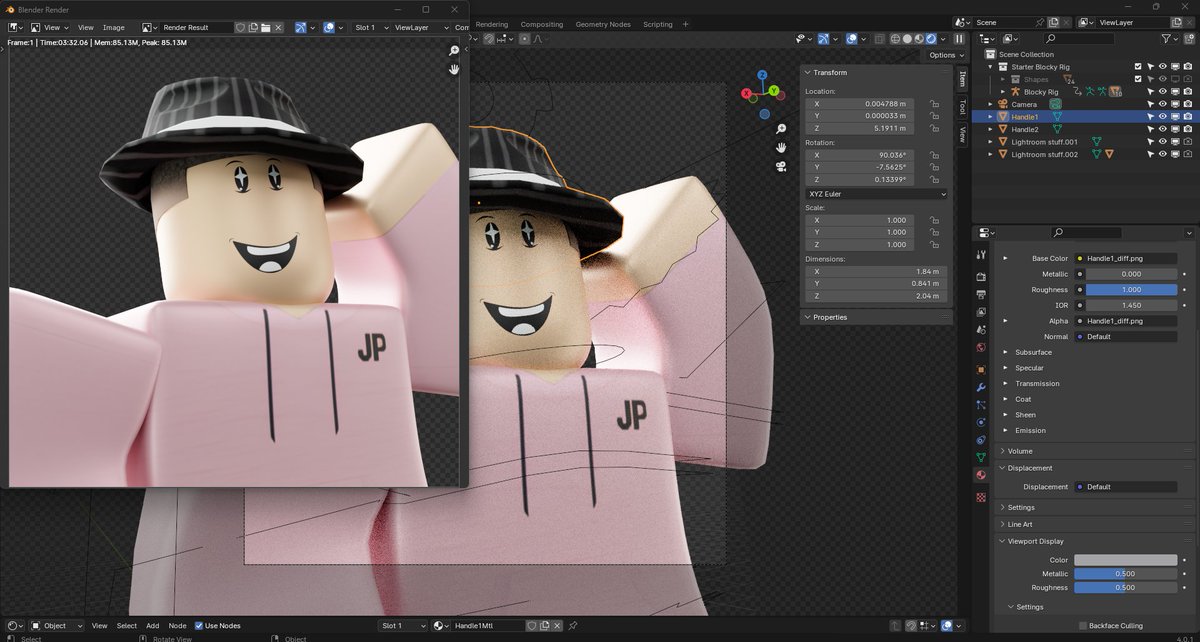Open image folder icon in Render window

tap(266, 28)
